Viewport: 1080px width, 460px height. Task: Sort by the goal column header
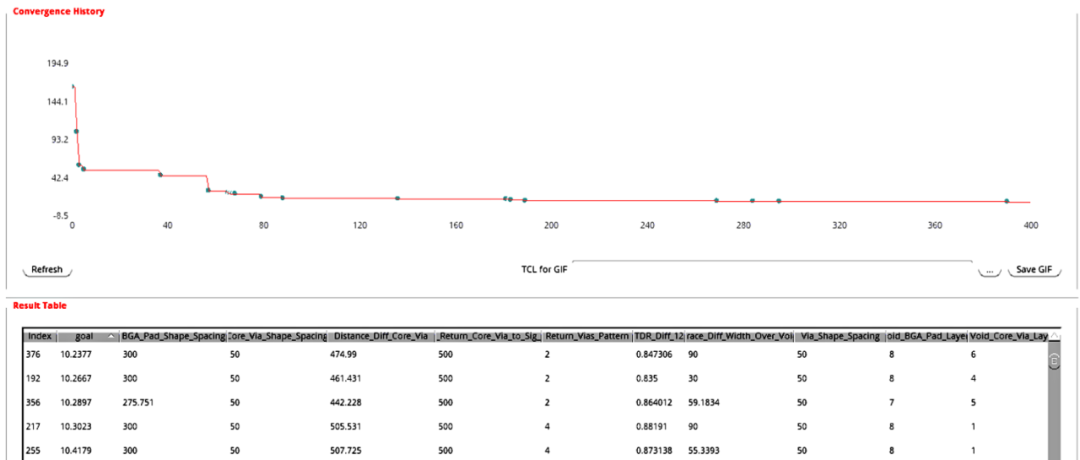tap(87, 336)
